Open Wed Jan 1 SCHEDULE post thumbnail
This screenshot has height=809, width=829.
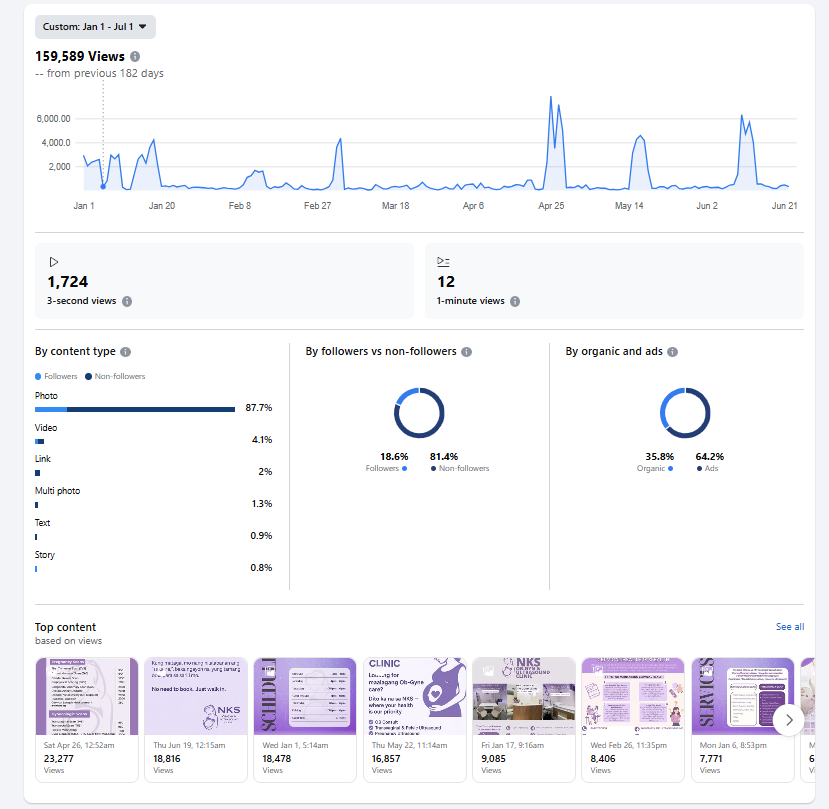[305, 696]
